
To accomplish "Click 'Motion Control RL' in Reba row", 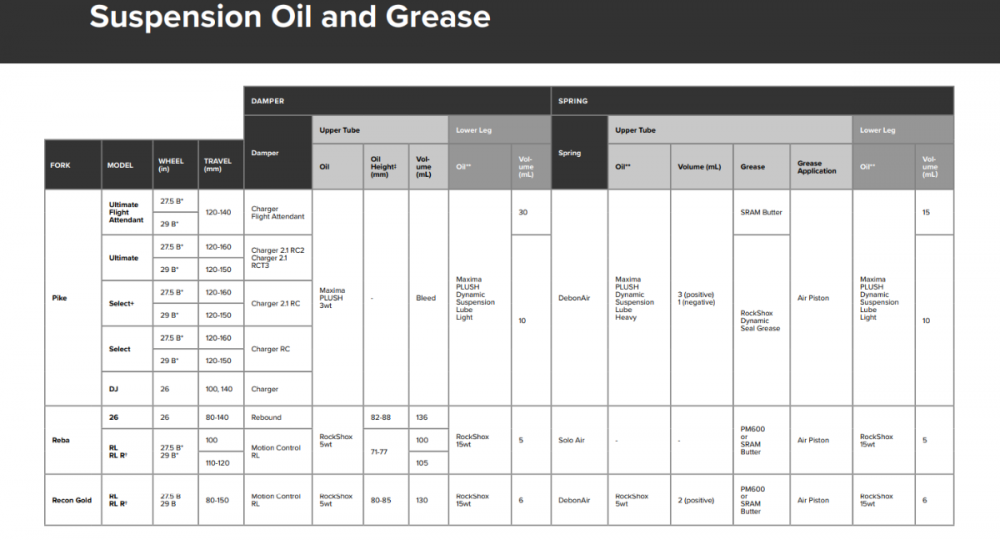I will click(x=277, y=451).
